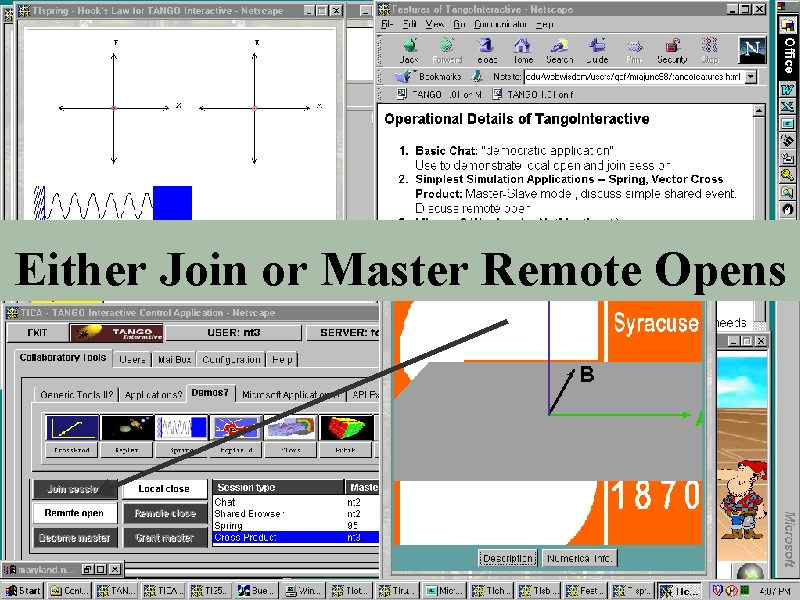
Task: Select the Spring session row
Action: point(295,526)
